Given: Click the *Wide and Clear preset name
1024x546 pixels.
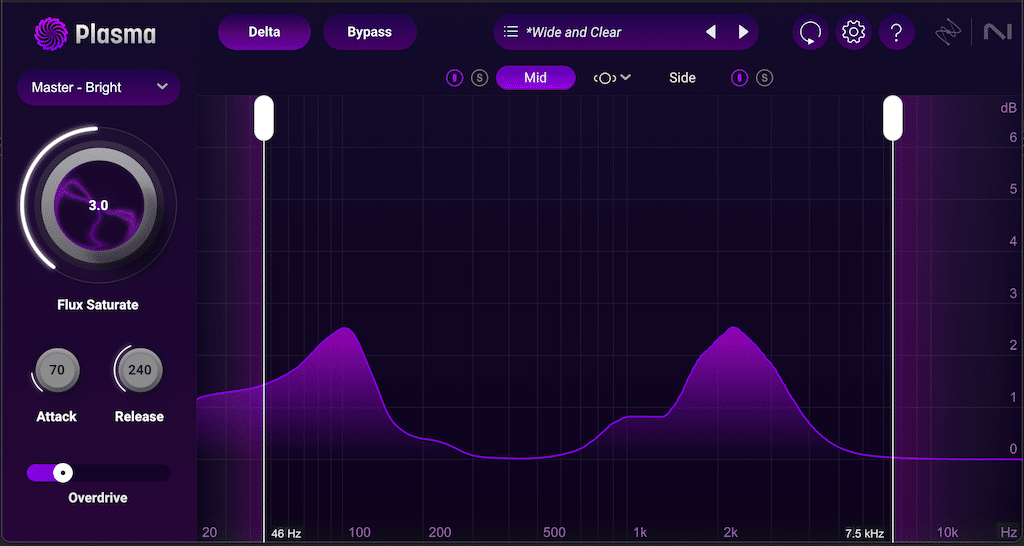Looking at the screenshot, I should [574, 32].
